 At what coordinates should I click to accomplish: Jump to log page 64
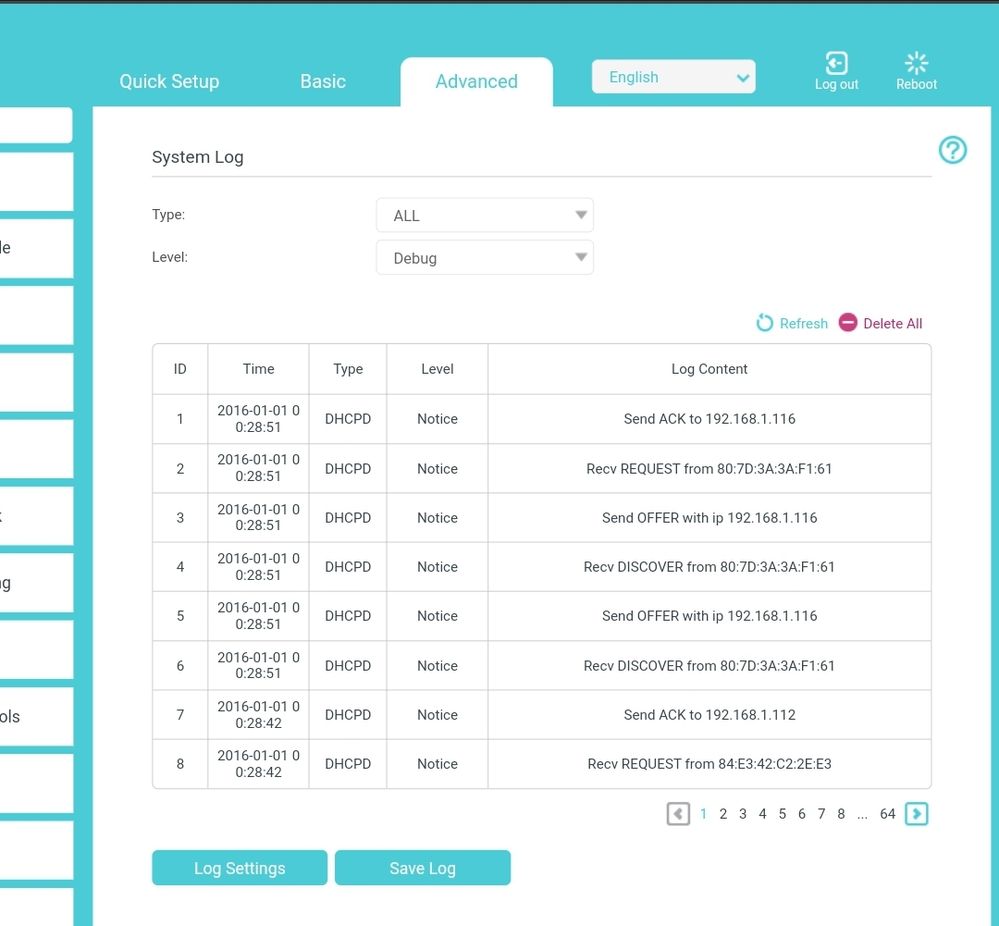887,814
